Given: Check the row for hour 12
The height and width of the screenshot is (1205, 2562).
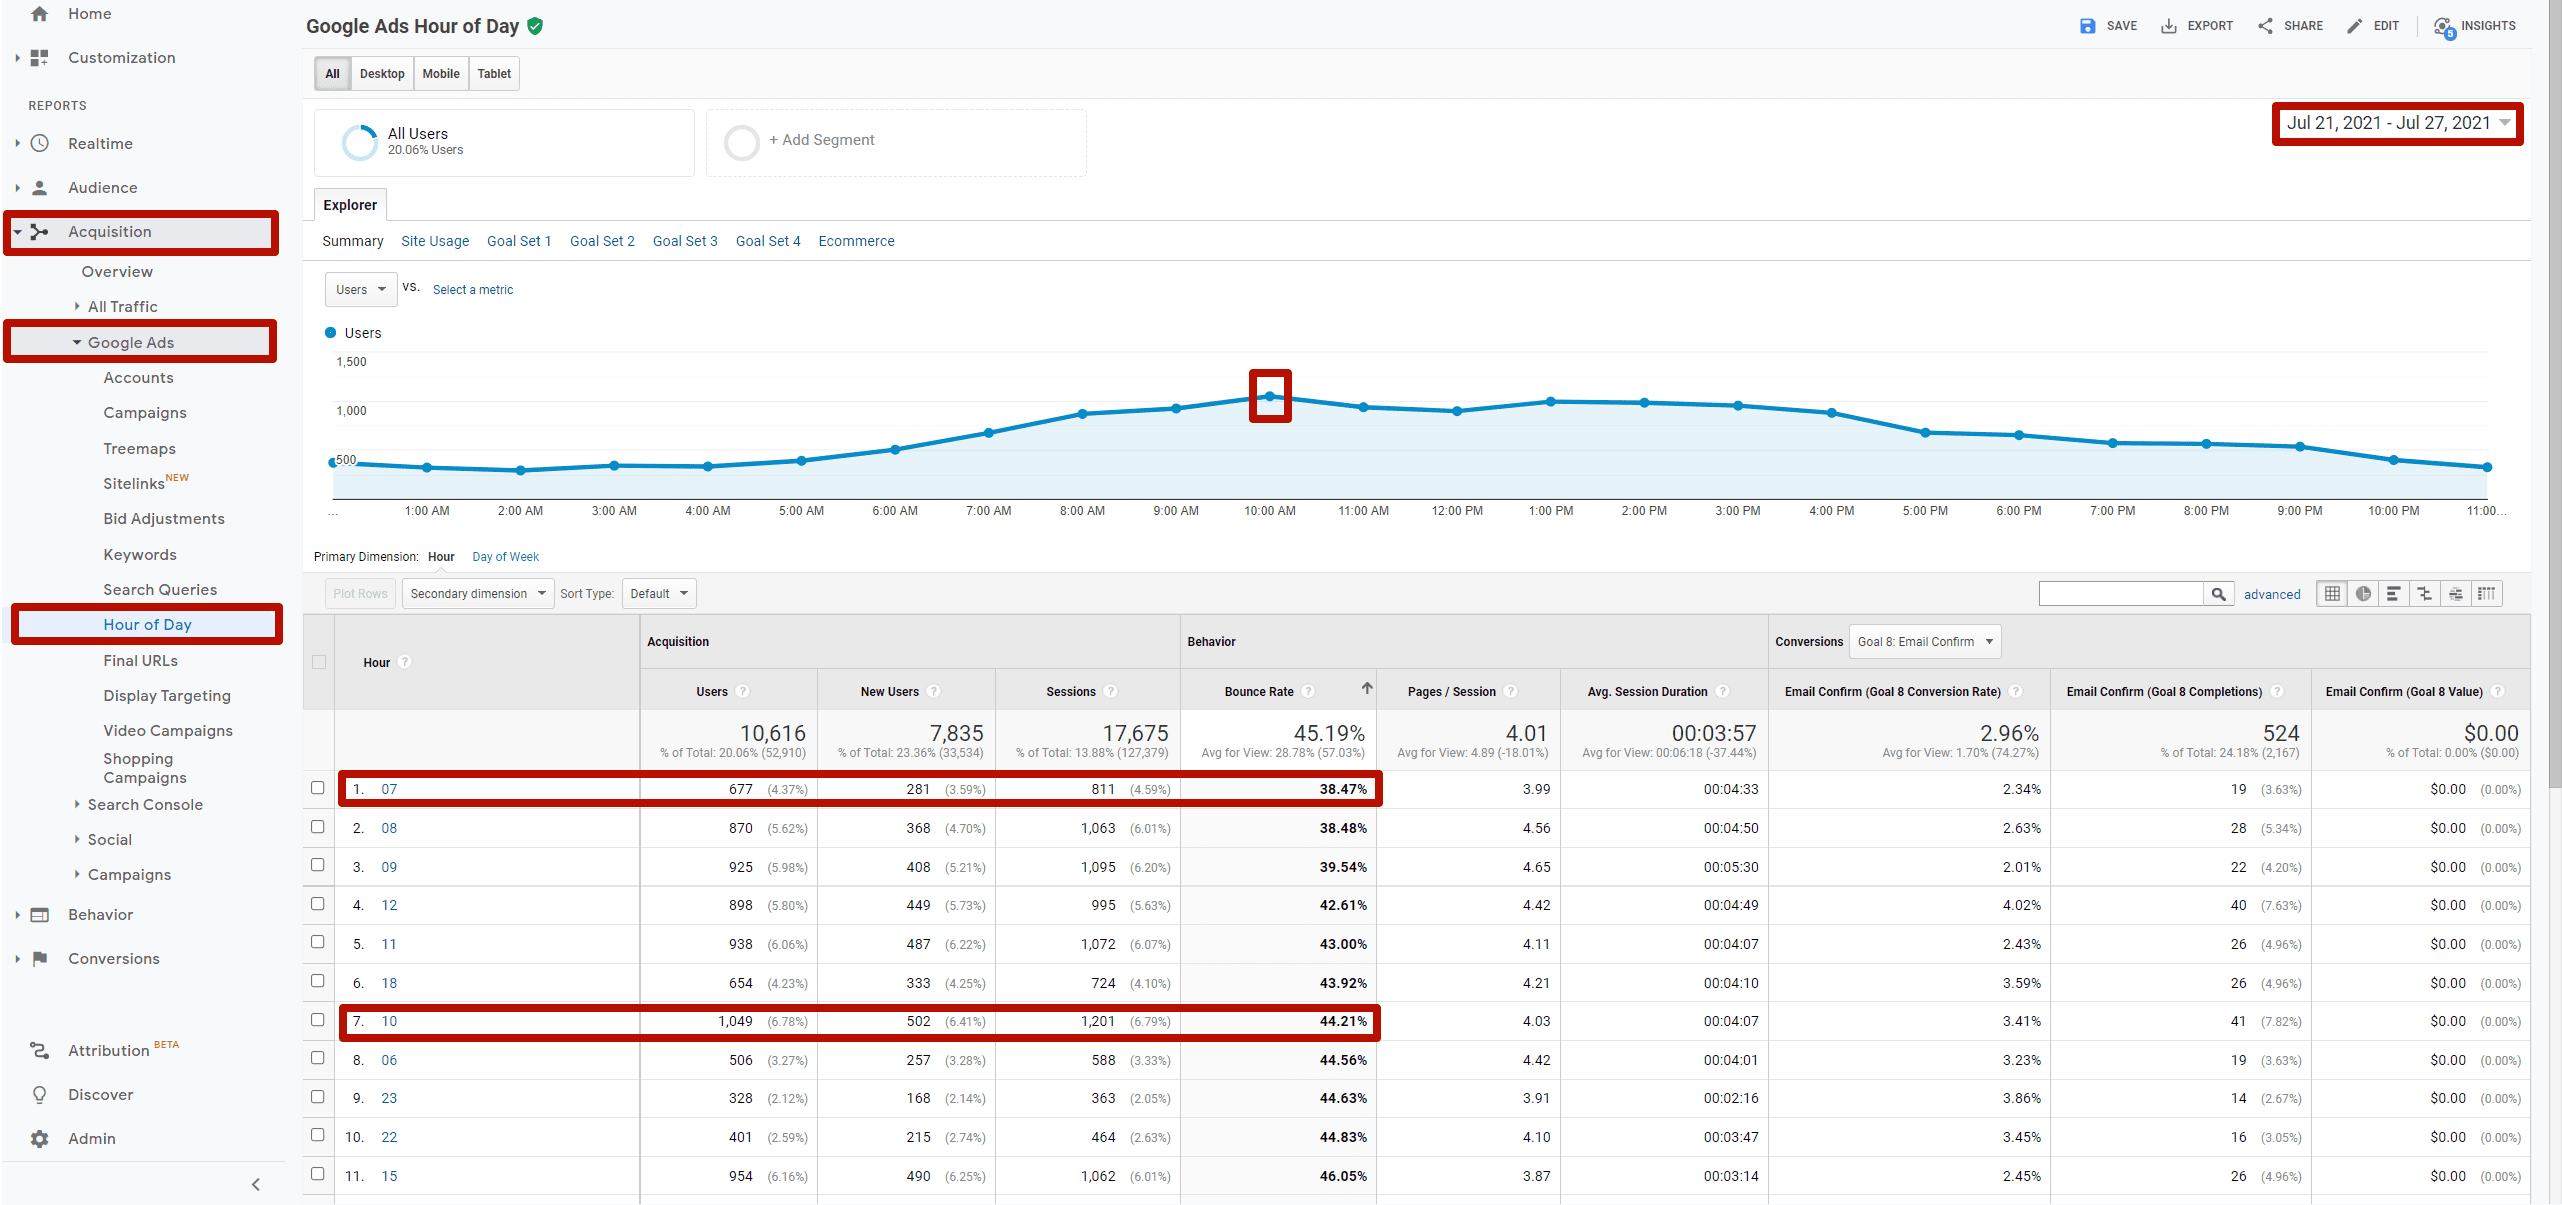Looking at the screenshot, I should [x=318, y=904].
